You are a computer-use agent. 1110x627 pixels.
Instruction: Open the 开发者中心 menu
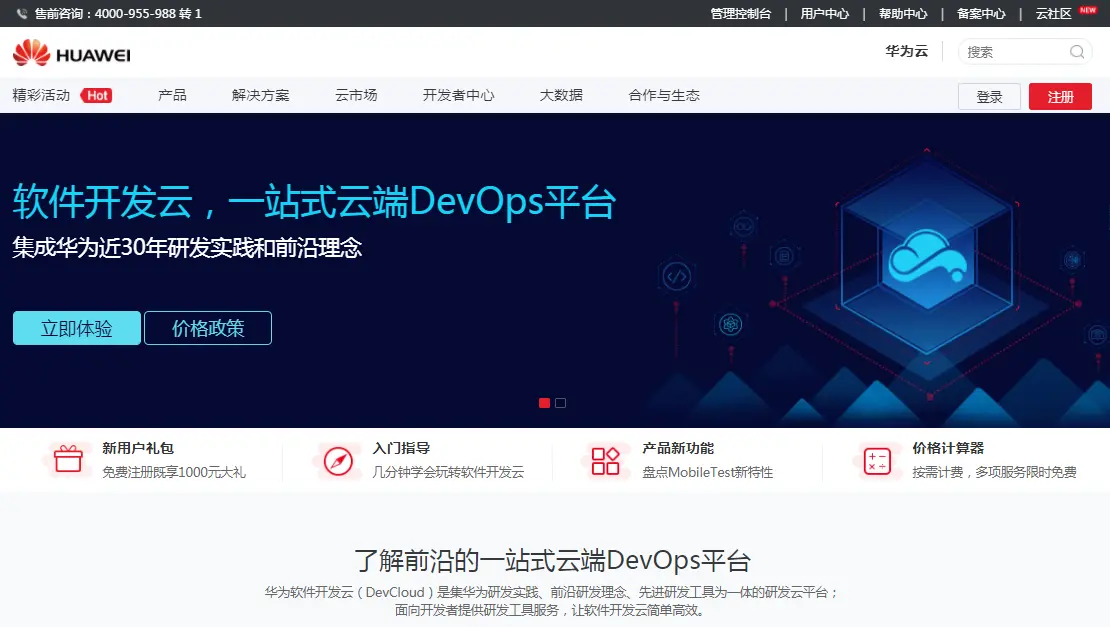click(x=459, y=96)
